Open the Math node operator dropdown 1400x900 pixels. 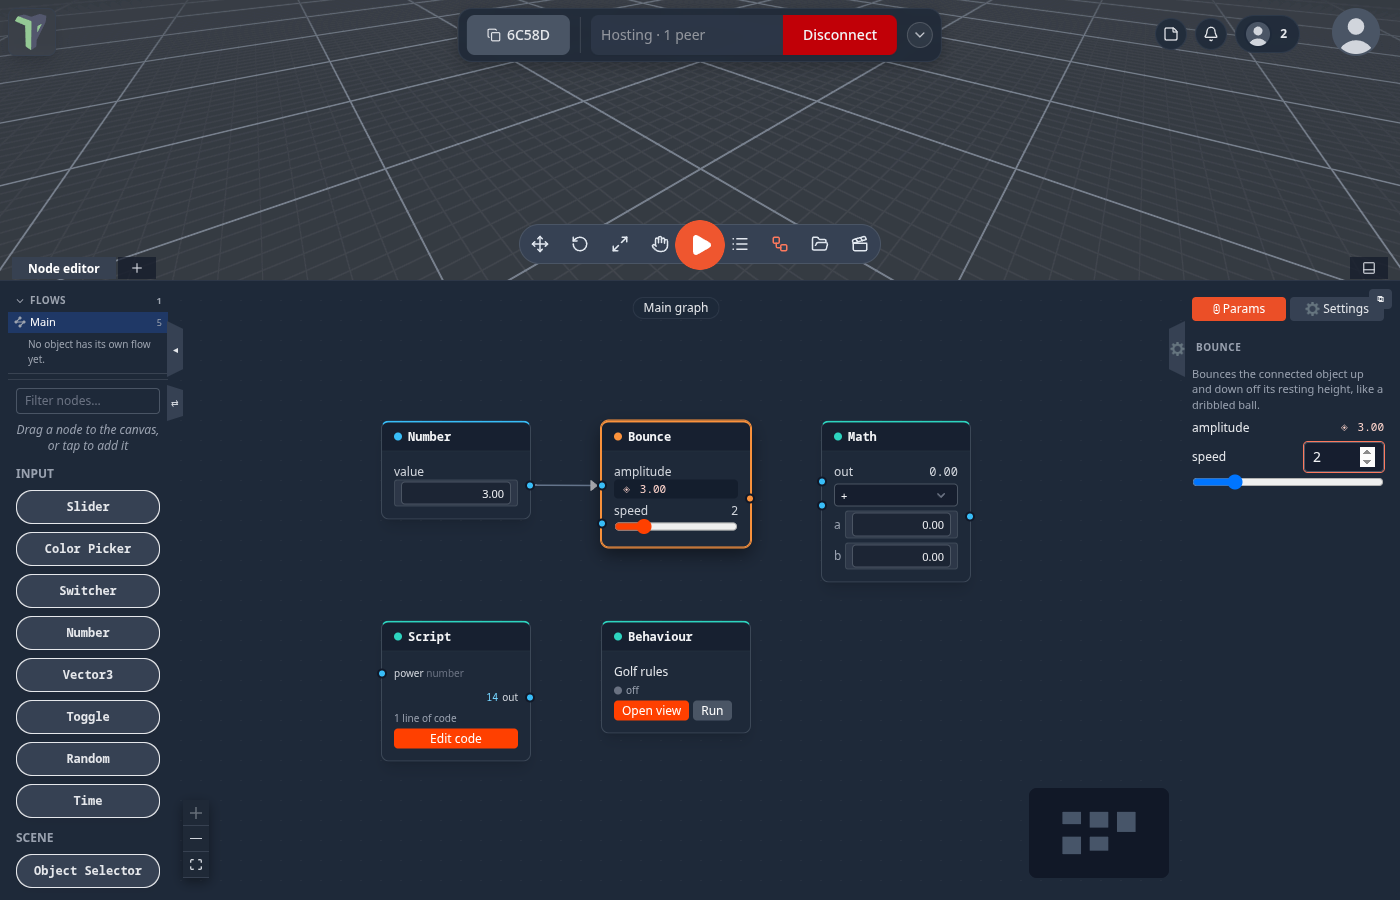point(896,495)
